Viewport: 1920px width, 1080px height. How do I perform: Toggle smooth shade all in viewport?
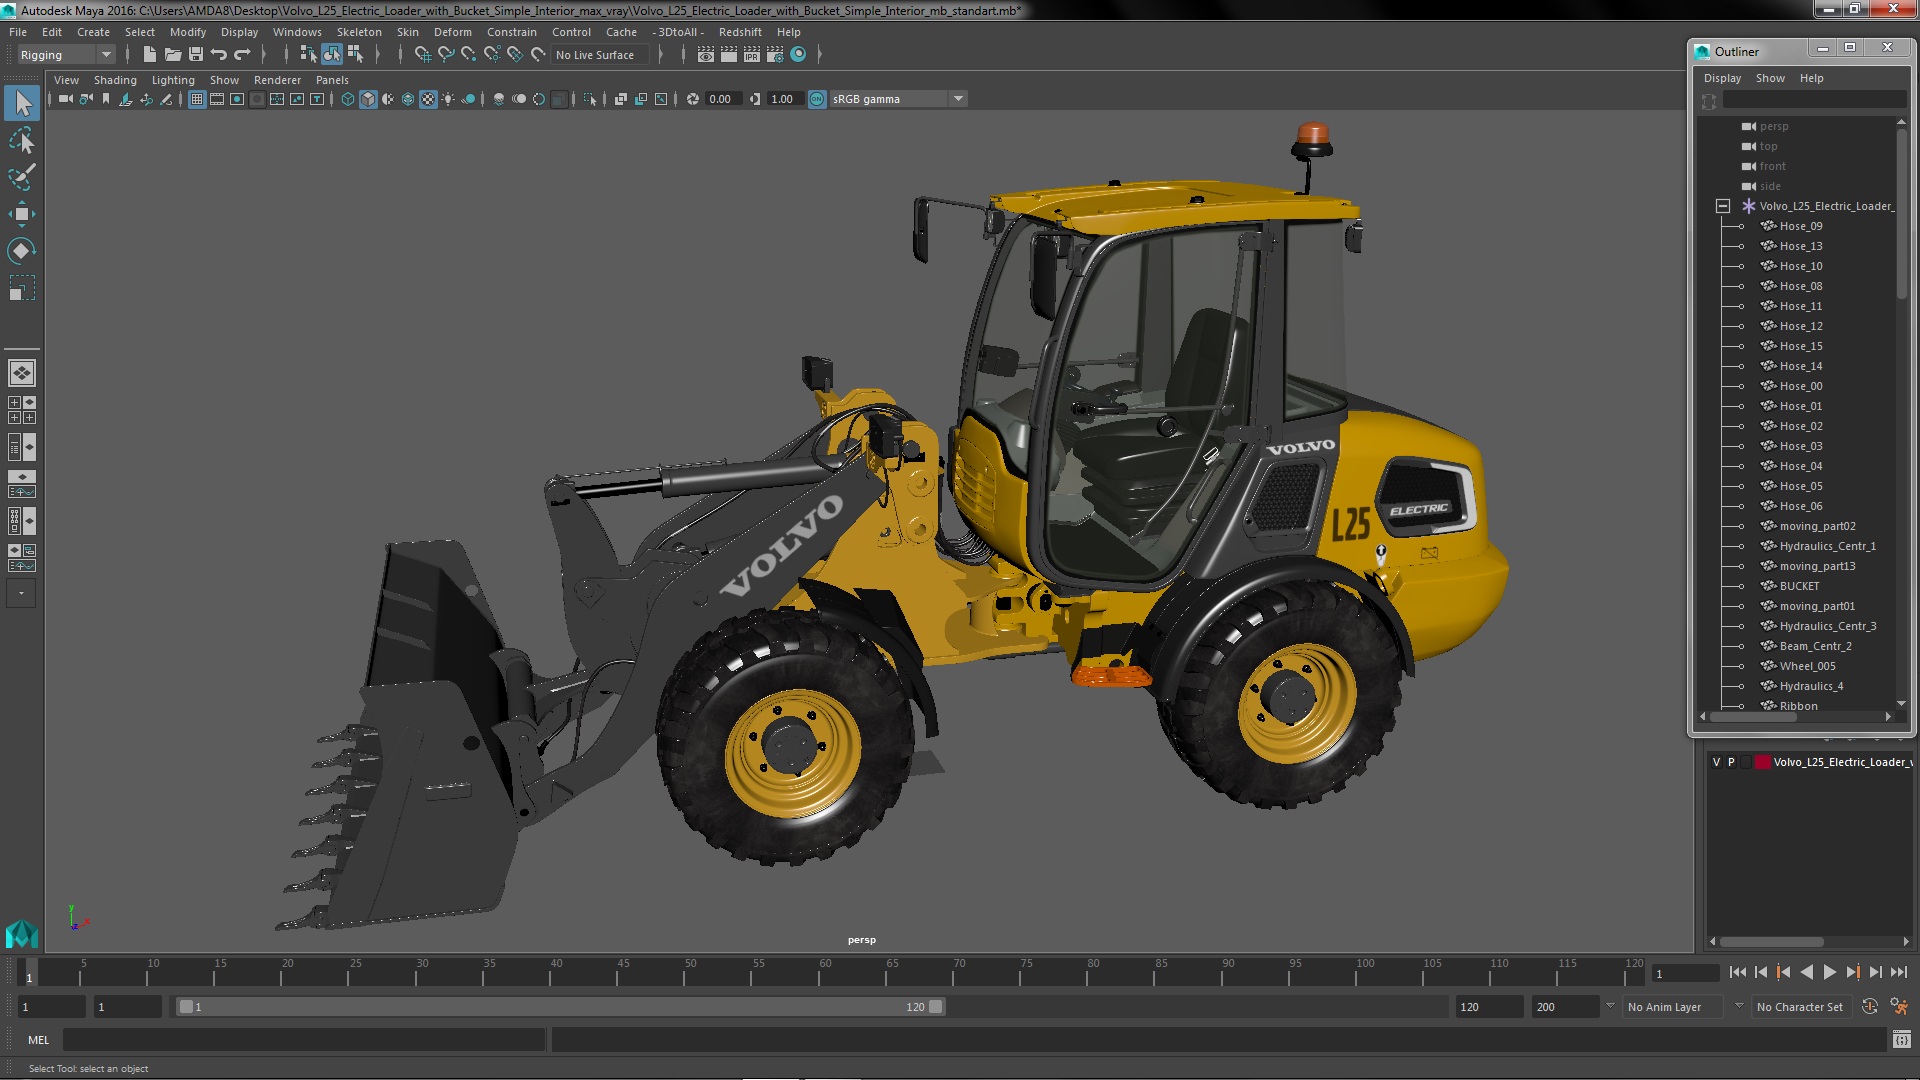pos(368,99)
